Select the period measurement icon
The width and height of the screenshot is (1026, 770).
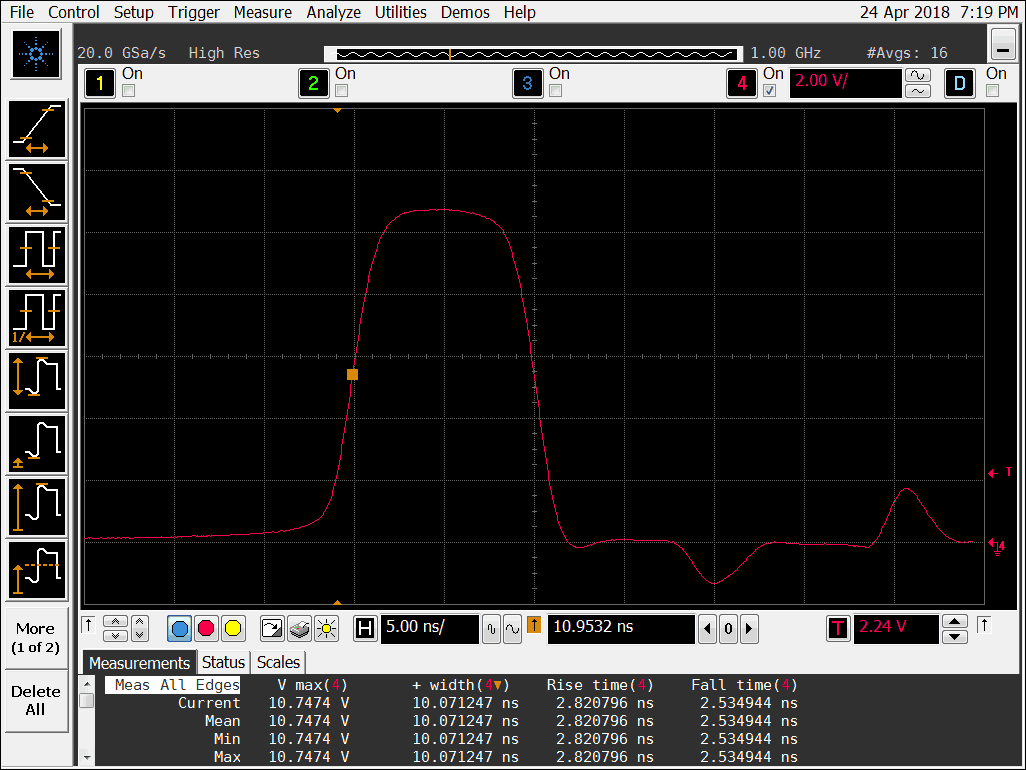[x=37, y=254]
